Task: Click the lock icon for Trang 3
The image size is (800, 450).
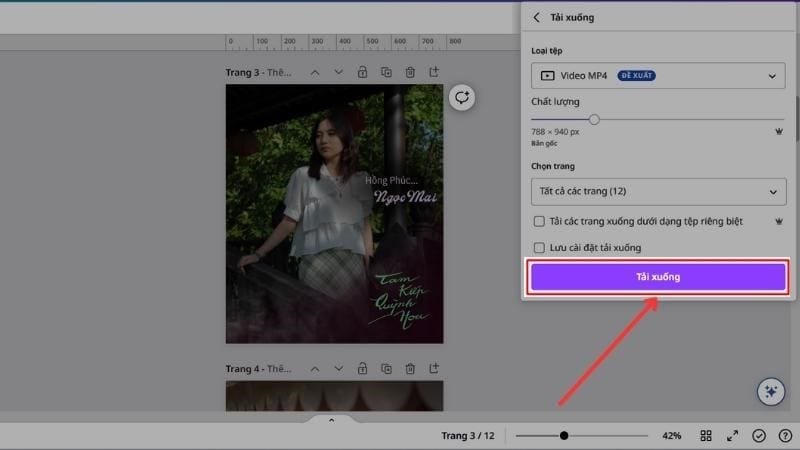Action: 362,72
